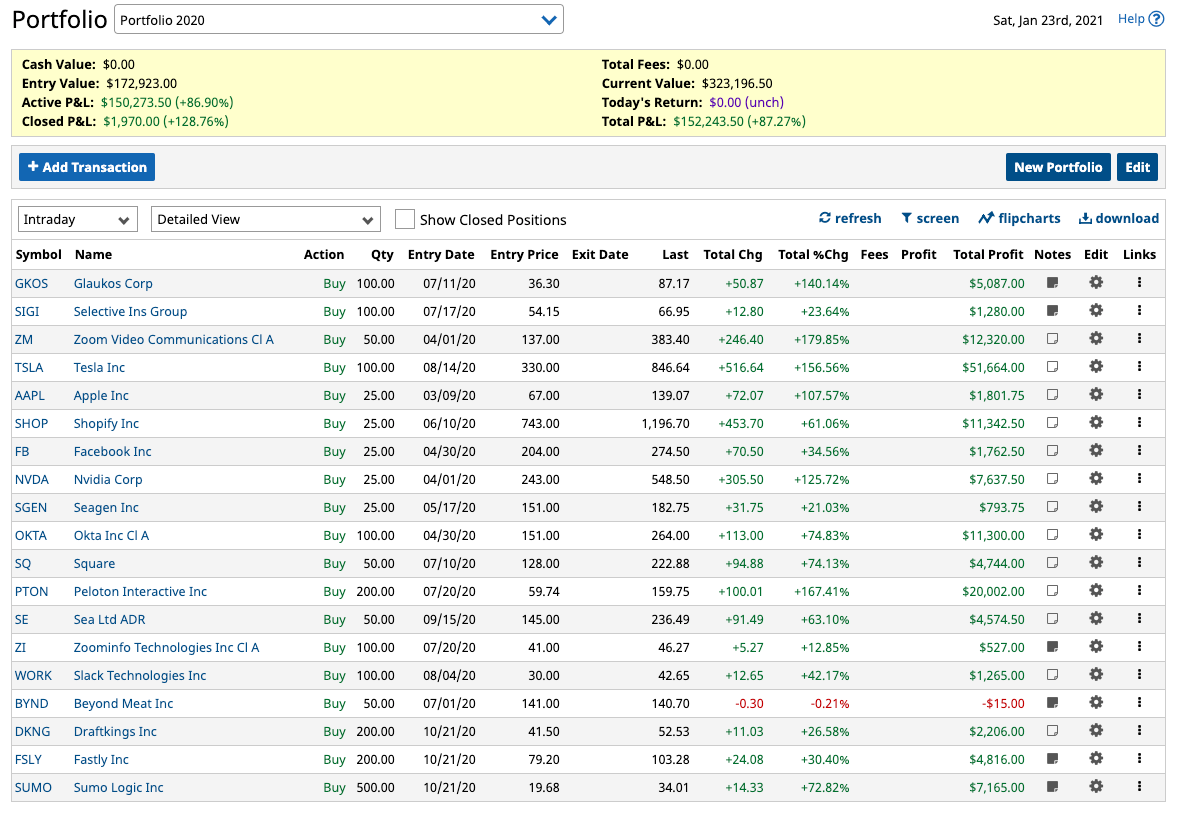Select Glaukos total %chg +140.14%
This screenshot has height=816, width=1193.
822,284
